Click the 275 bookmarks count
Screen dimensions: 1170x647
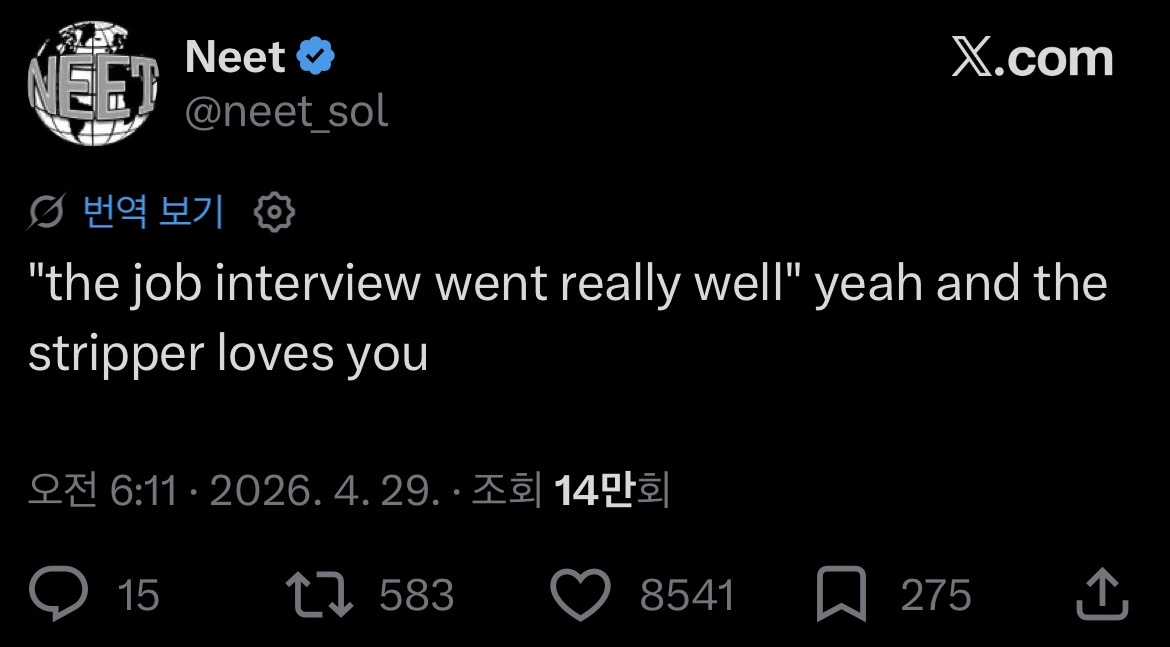[x=935, y=595]
